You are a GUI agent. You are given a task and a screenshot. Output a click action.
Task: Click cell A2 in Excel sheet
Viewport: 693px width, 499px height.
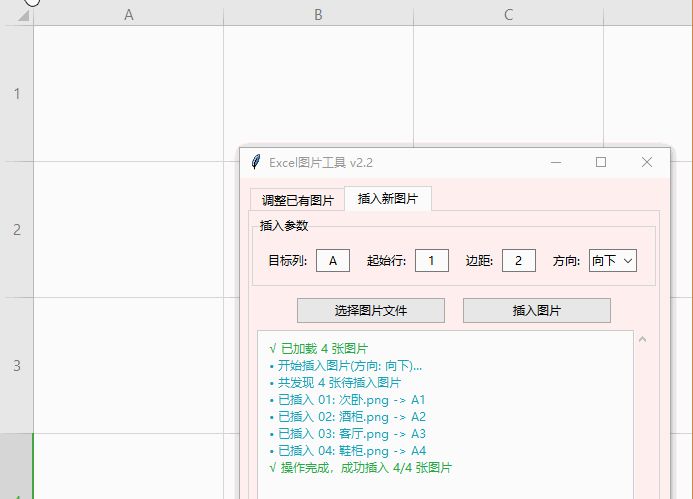point(129,230)
